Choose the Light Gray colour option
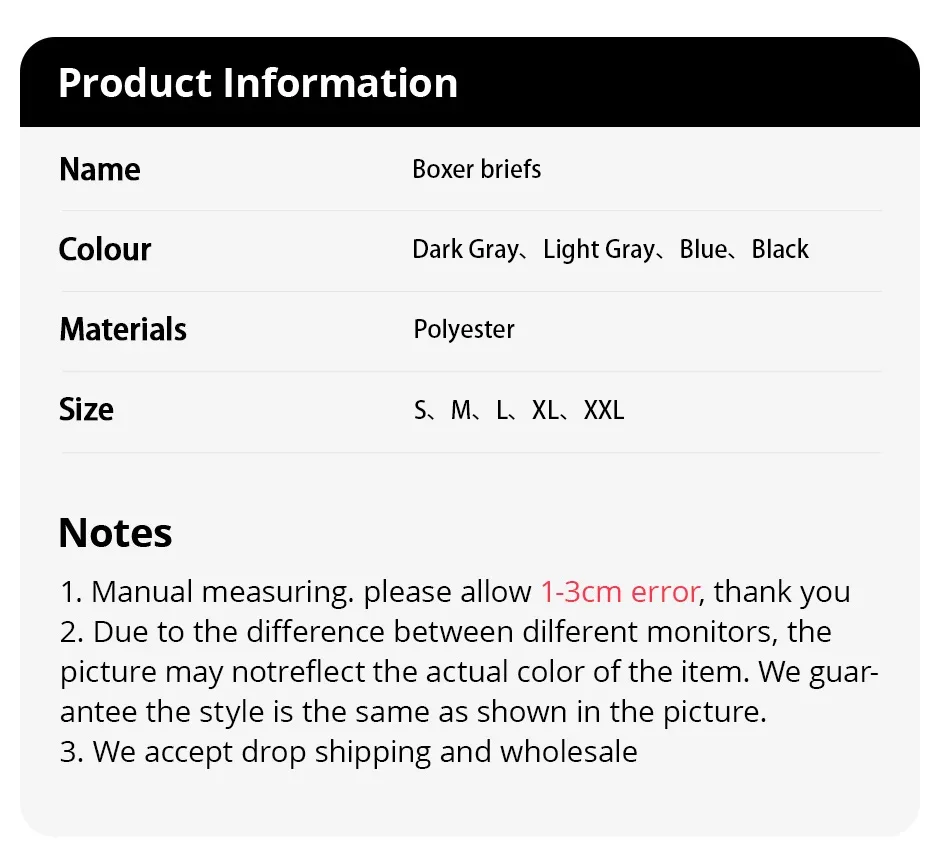Image resolution: width=940 pixels, height=846 pixels. coord(598,249)
